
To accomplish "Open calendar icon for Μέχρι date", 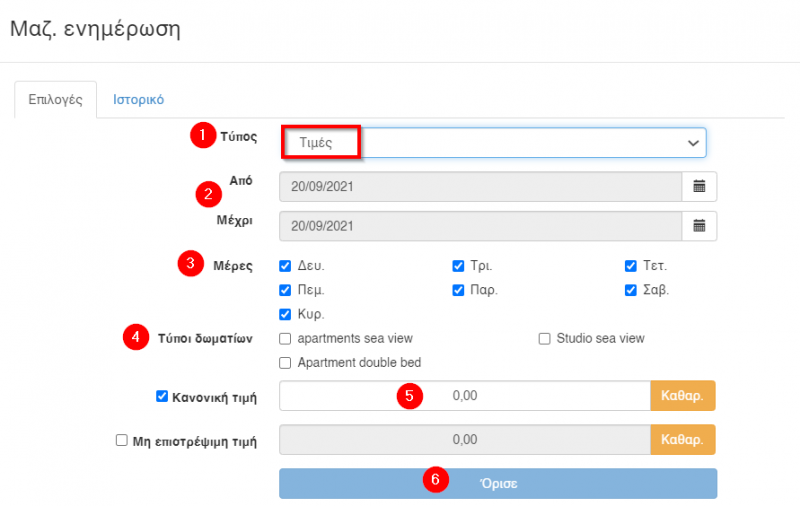I will point(699,225).
